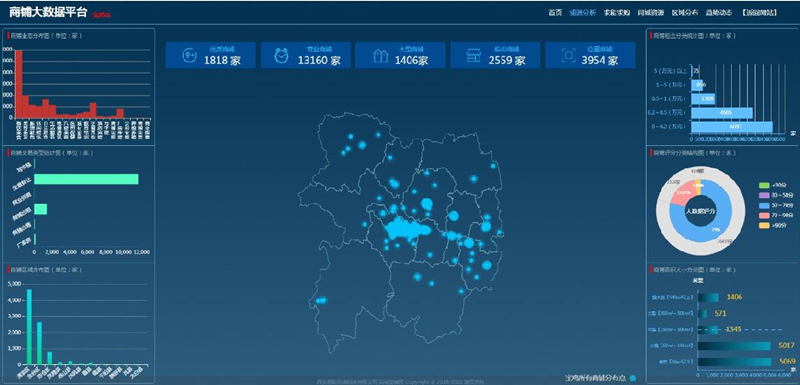Open the 首页 home navigation item

click(x=555, y=13)
